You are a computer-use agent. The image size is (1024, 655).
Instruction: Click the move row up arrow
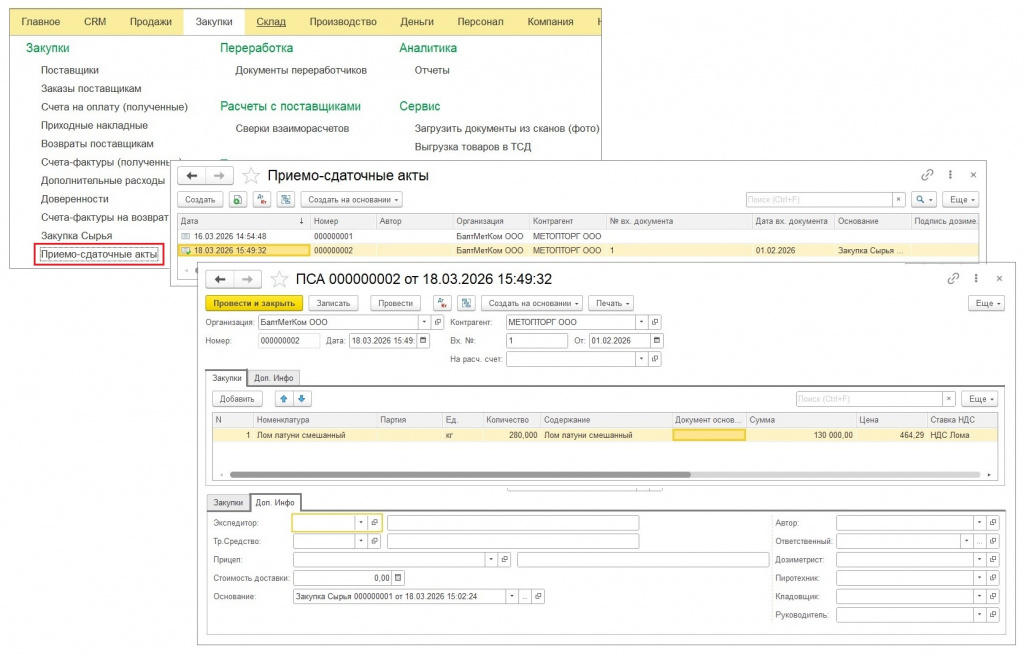(x=282, y=398)
